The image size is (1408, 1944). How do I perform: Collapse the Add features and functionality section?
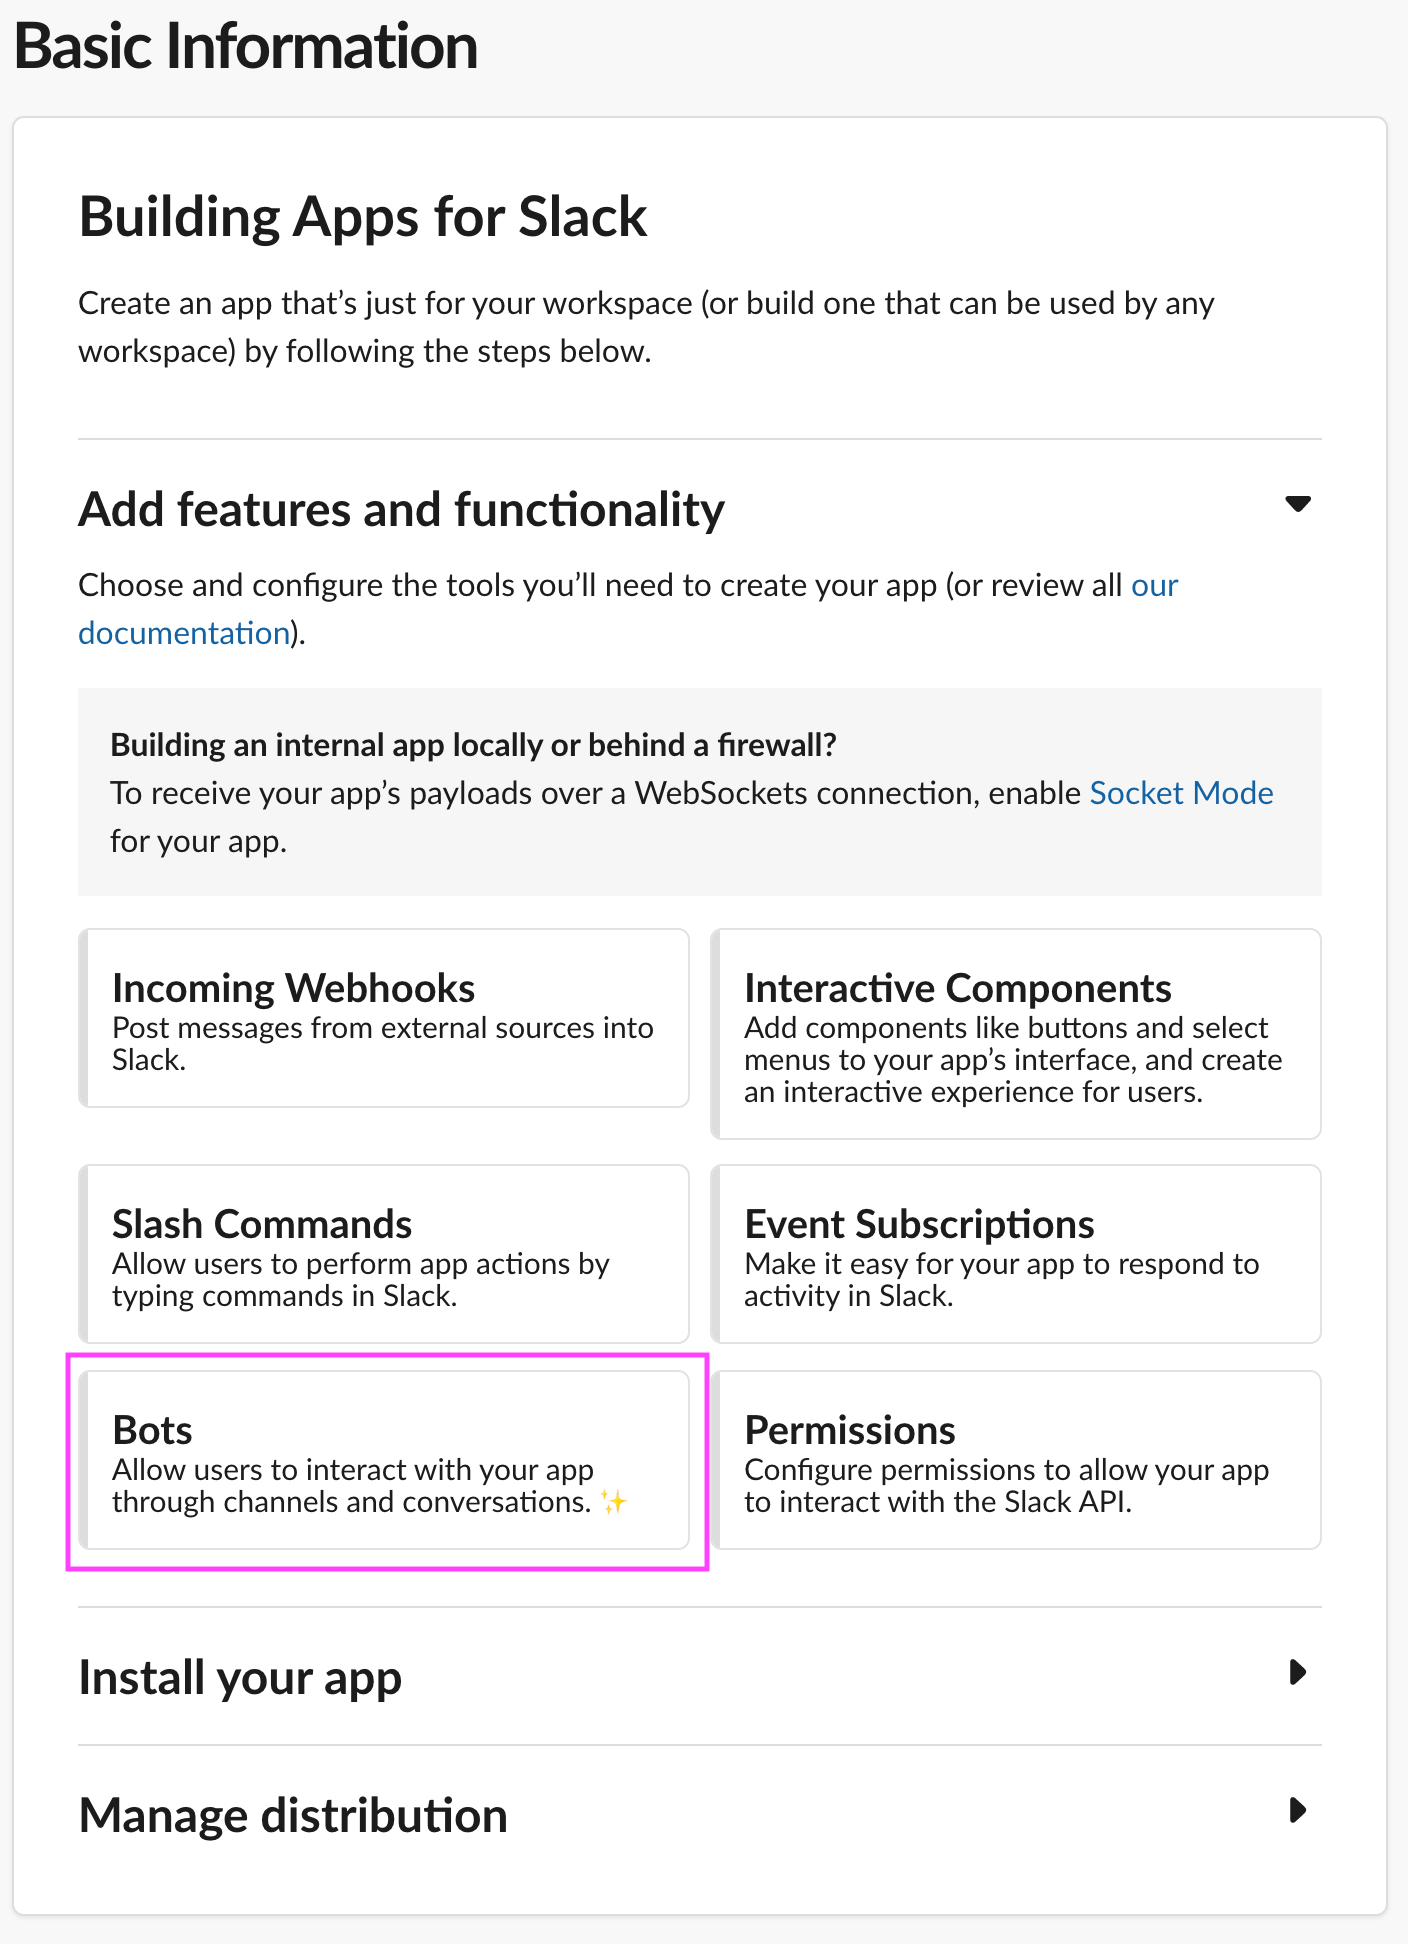(1297, 504)
